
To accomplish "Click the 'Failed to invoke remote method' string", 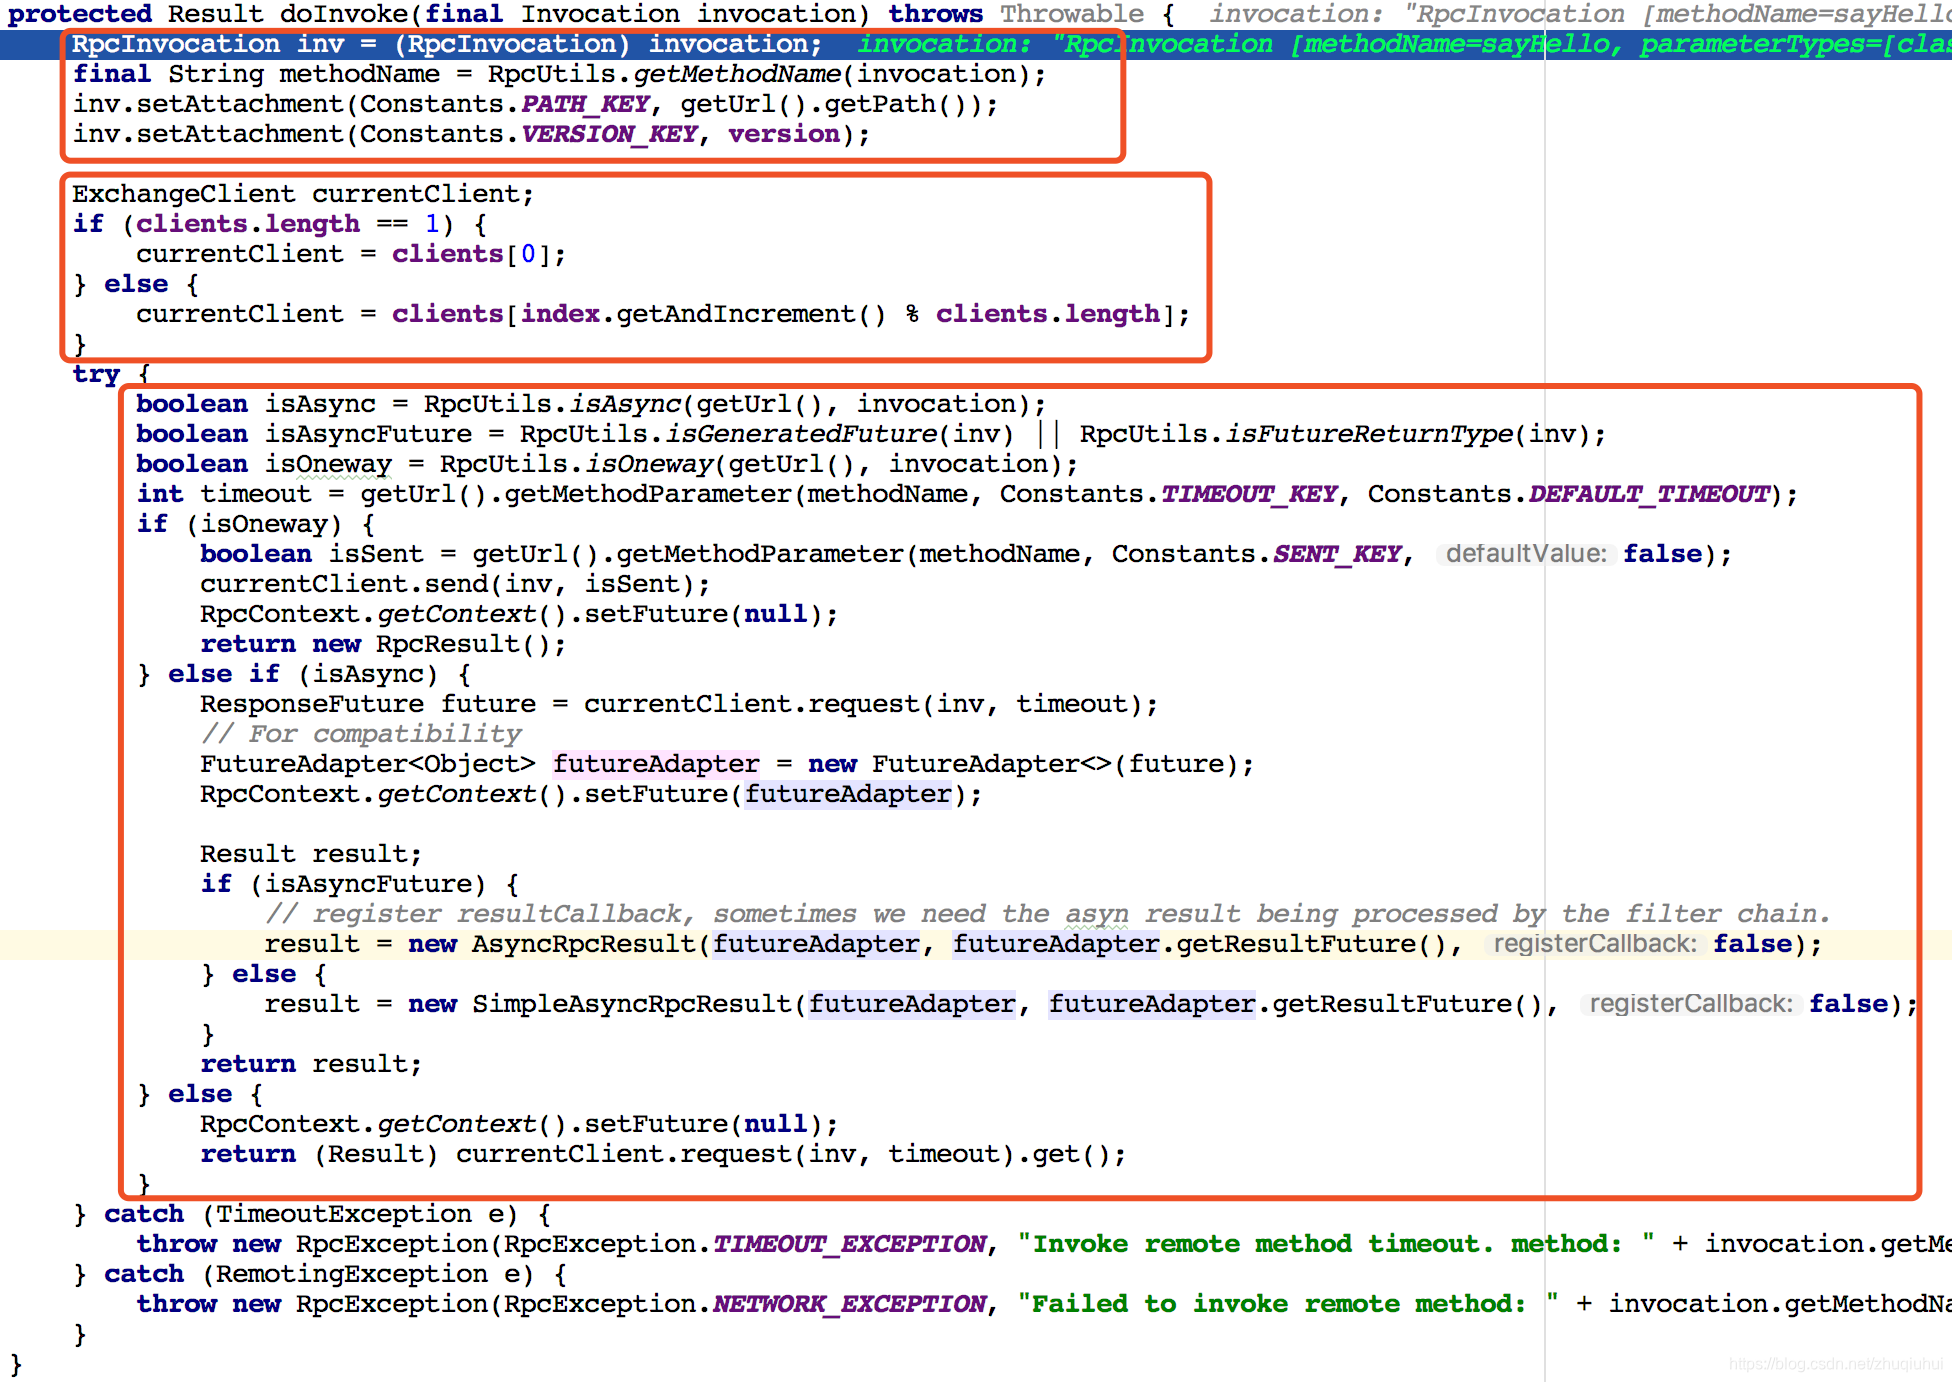I will pos(1288,1304).
